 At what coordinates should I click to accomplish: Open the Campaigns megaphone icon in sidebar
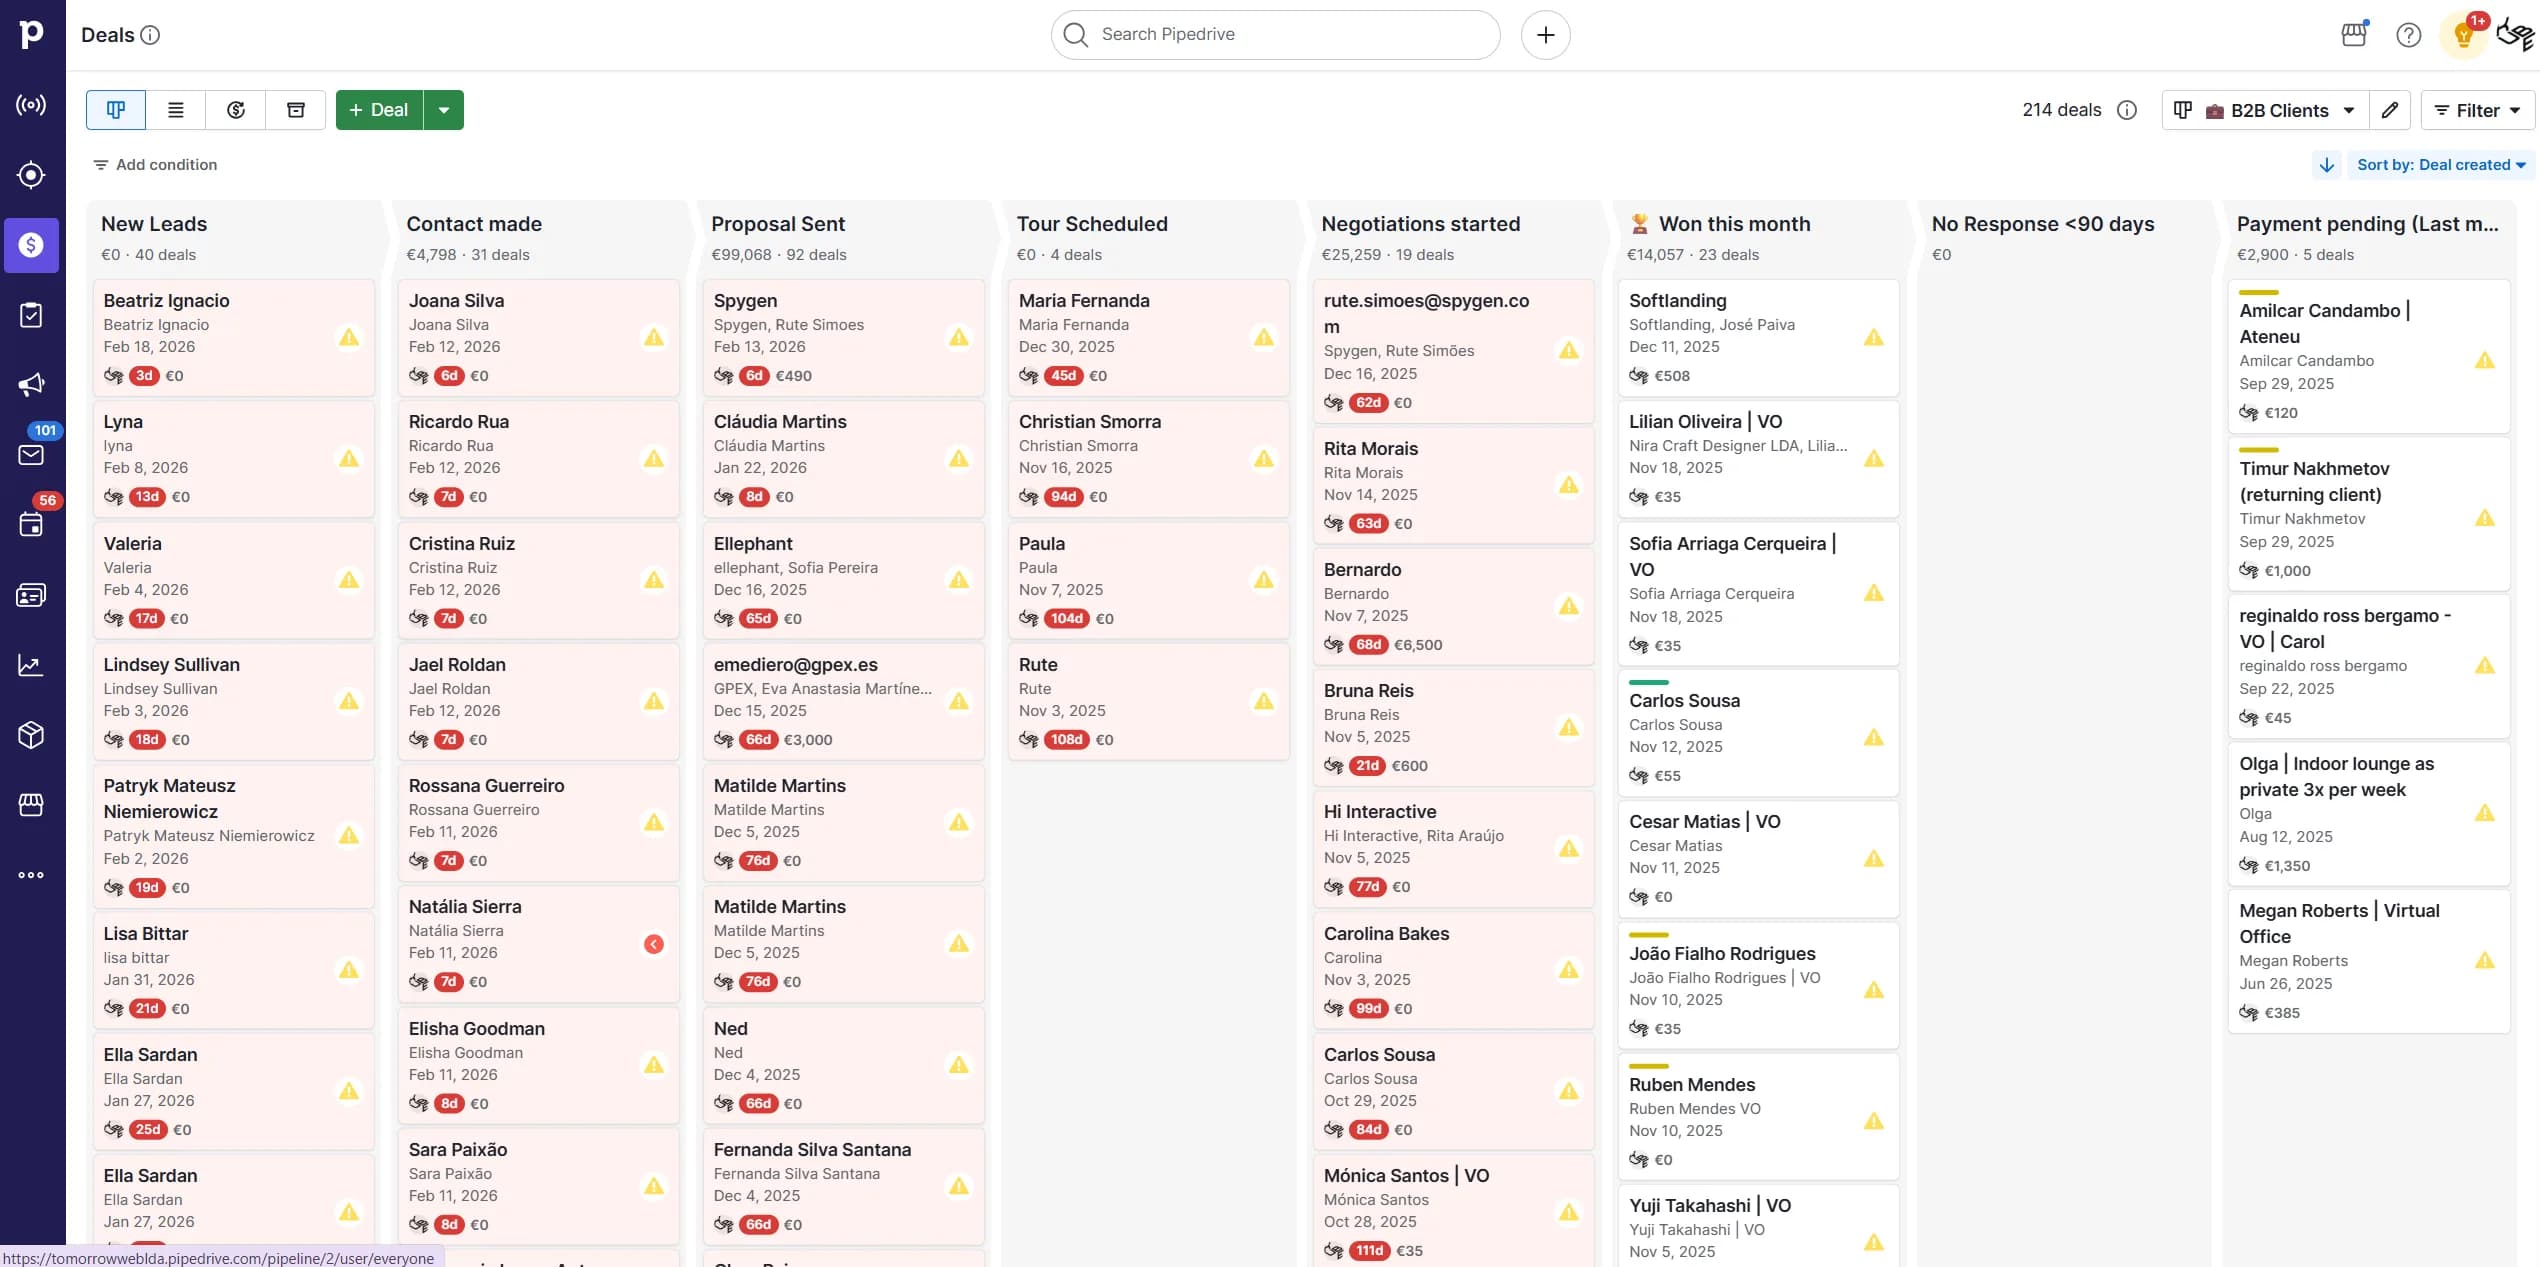tap(32, 385)
